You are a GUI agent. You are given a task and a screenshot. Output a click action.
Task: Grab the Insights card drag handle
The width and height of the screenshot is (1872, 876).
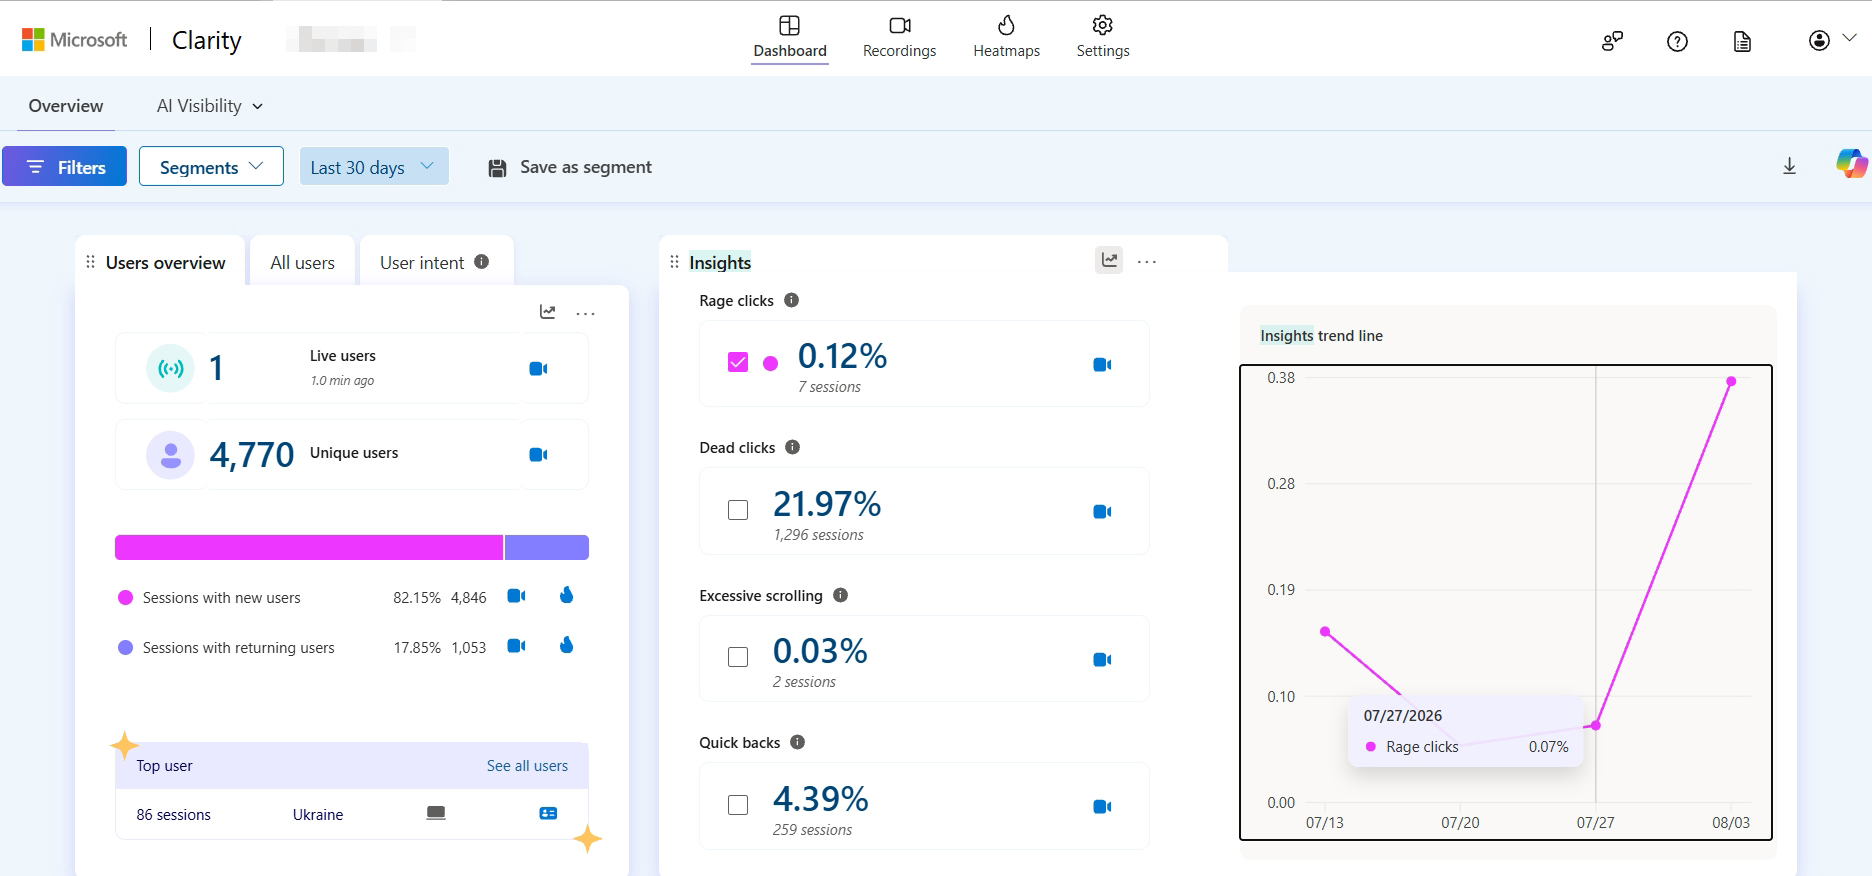[674, 262]
